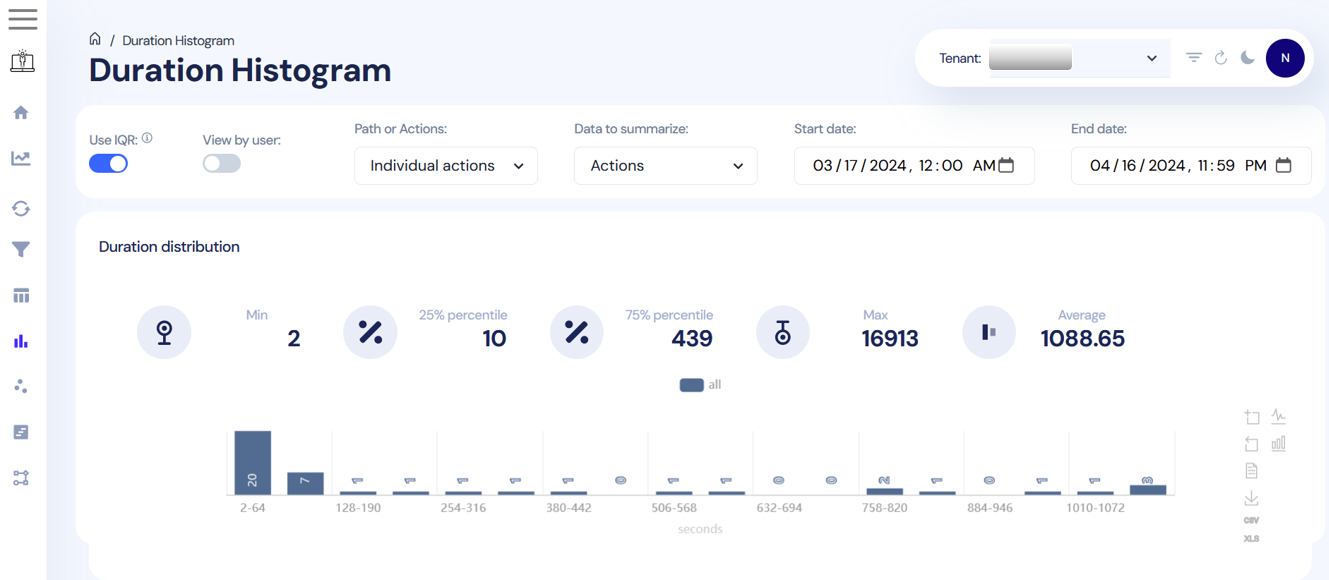Open the process flow nodes sidebar icon

click(x=21, y=478)
